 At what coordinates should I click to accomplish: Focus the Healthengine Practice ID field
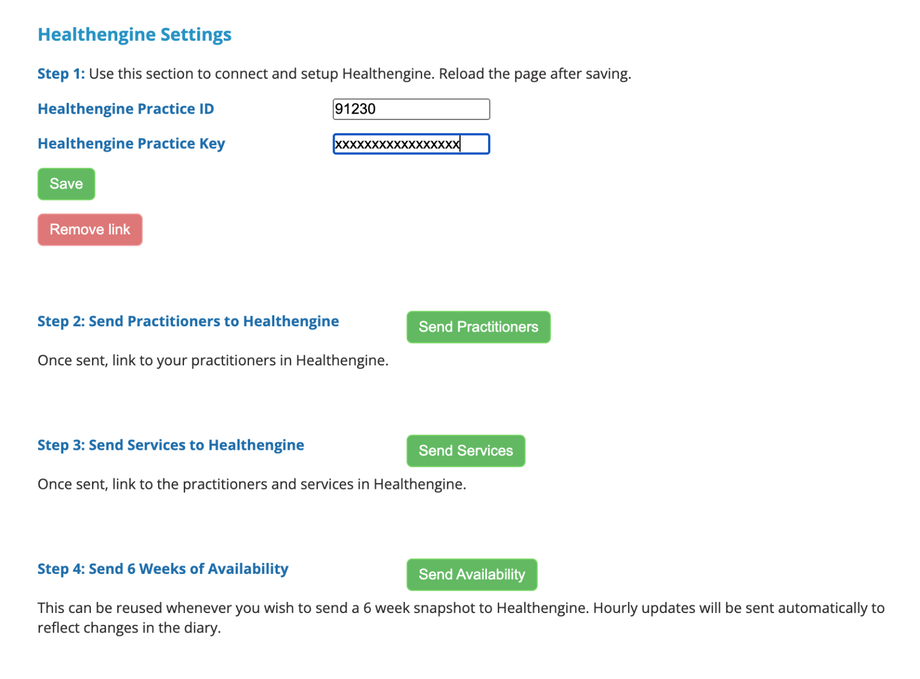point(411,109)
